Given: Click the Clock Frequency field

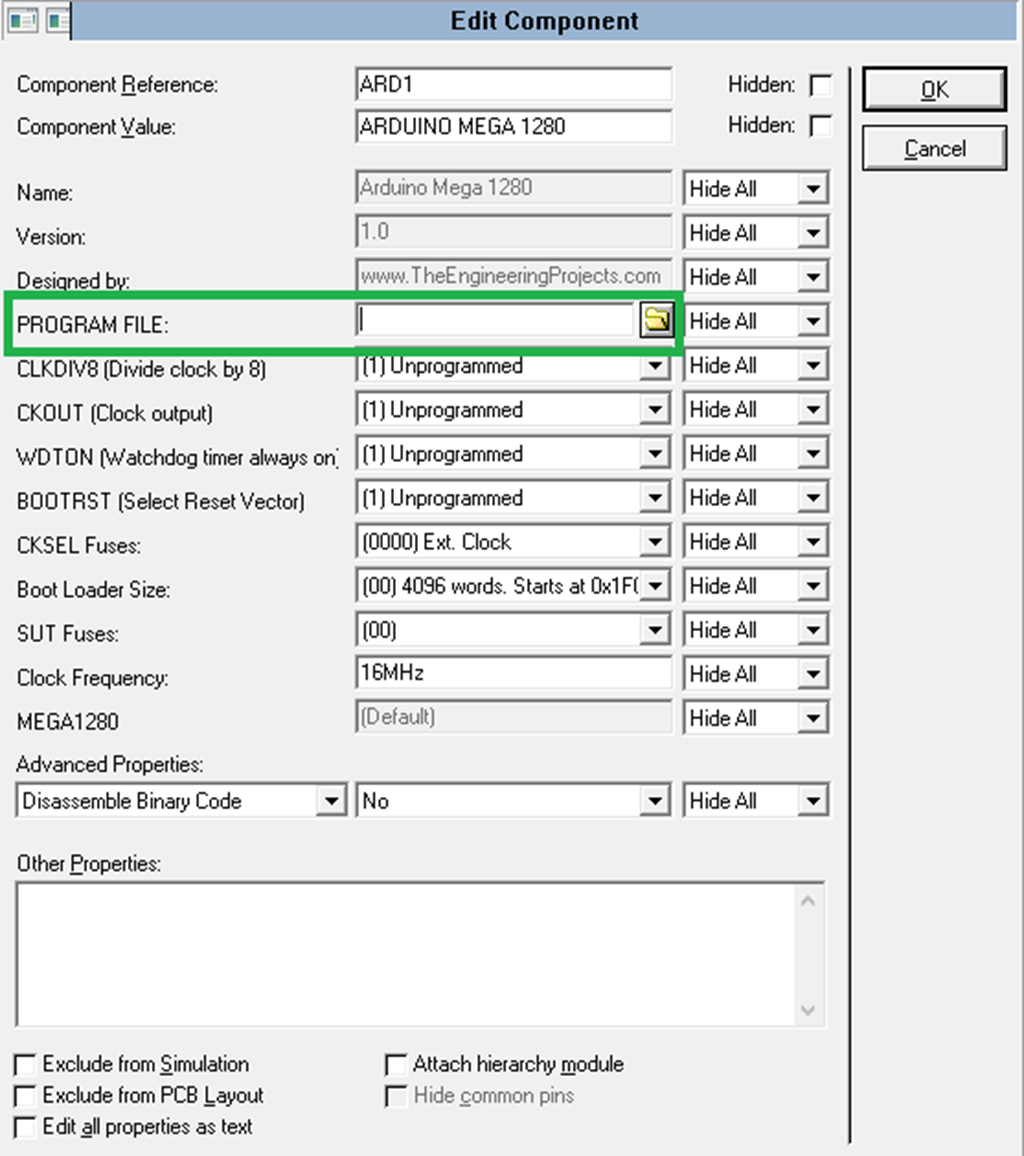Looking at the screenshot, I should click(513, 673).
